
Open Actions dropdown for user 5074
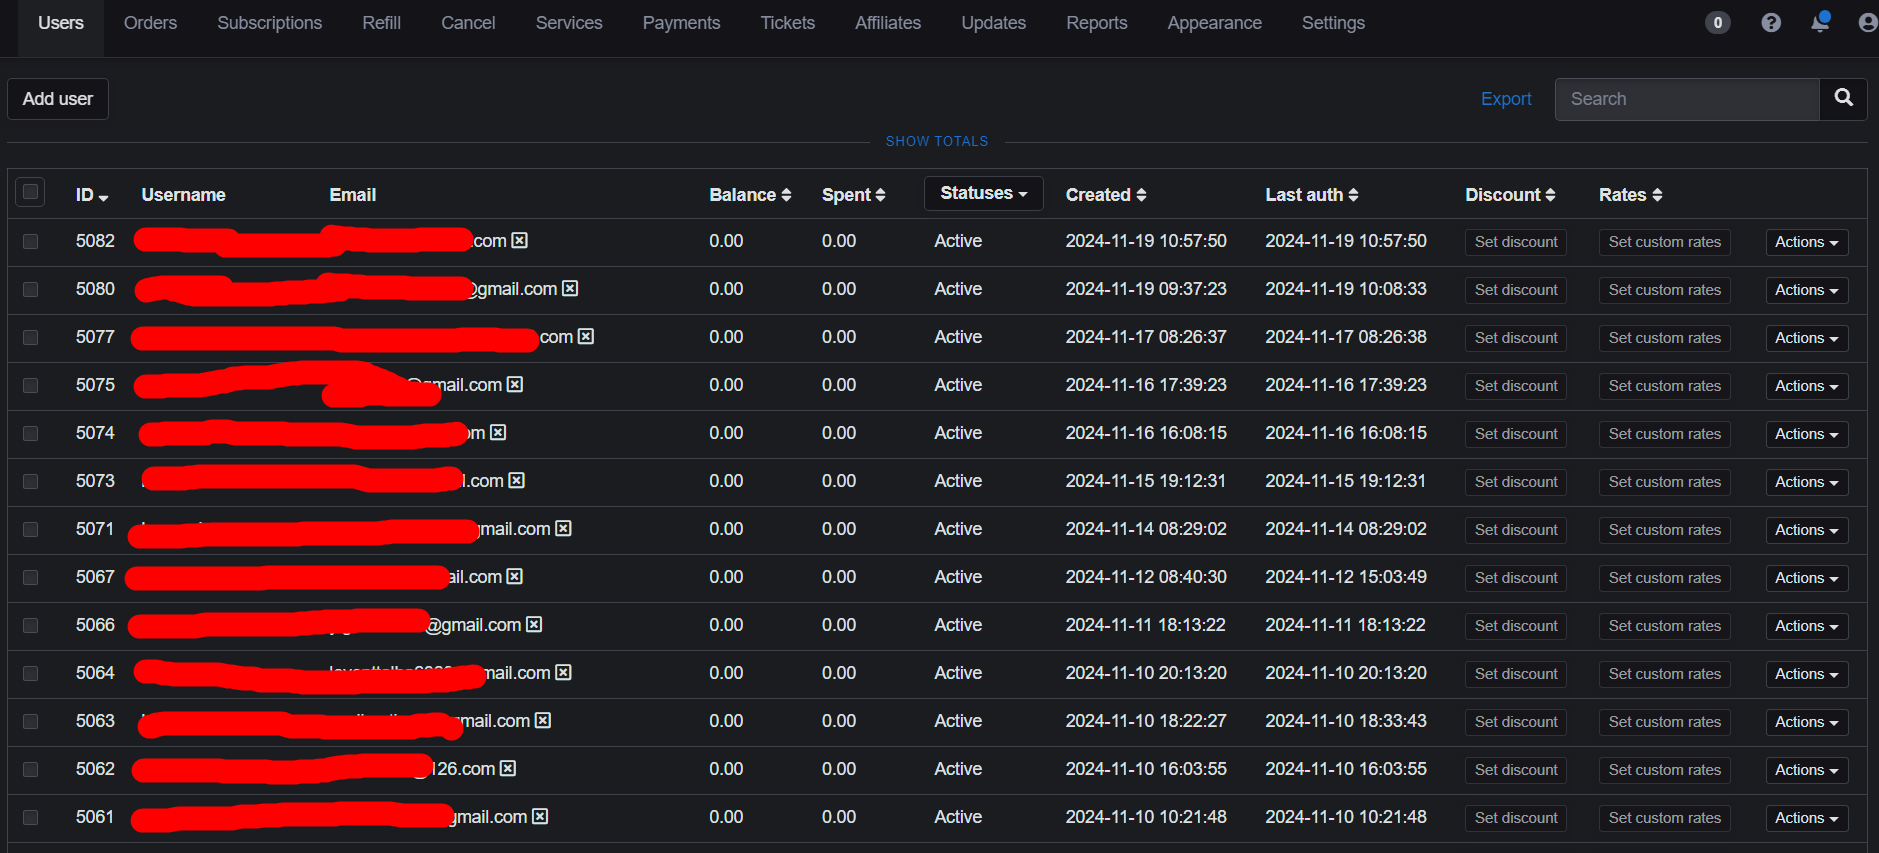(x=1806, y=434)
